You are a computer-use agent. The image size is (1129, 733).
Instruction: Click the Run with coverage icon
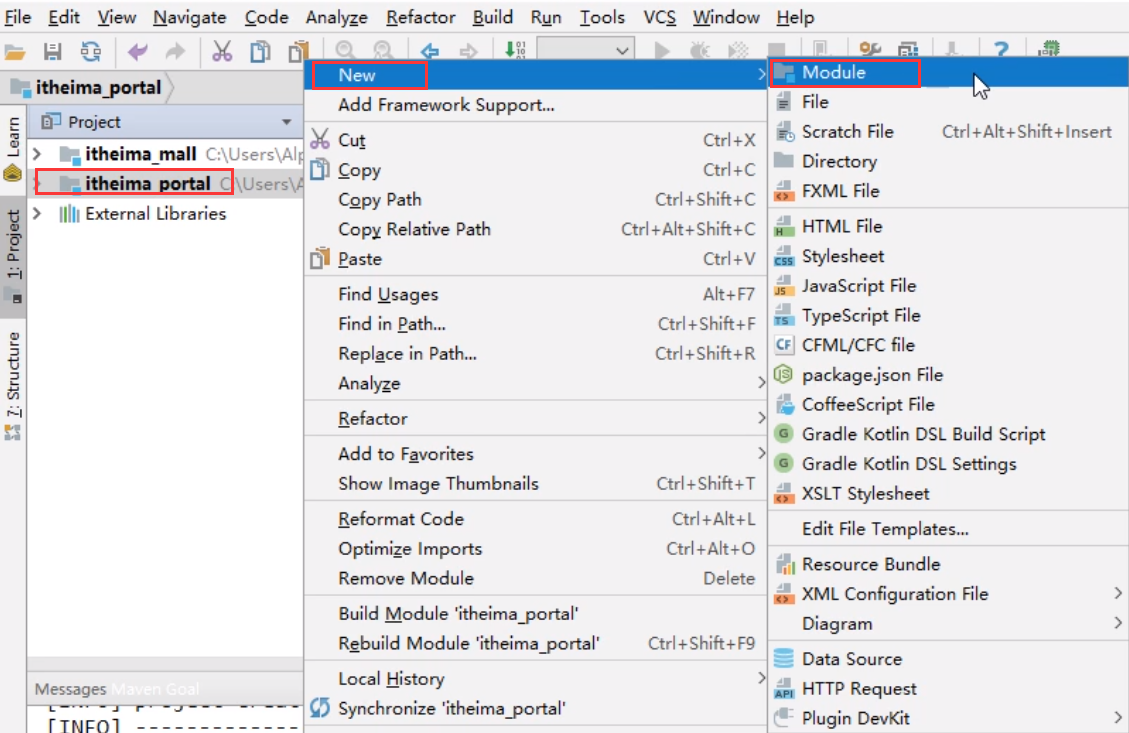click(738, 50)
